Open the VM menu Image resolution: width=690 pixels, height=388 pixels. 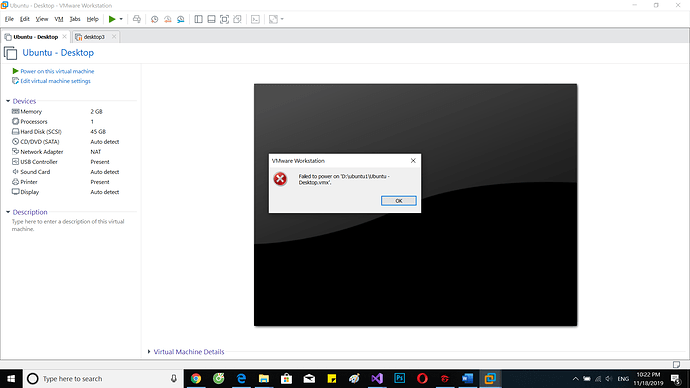59,19
